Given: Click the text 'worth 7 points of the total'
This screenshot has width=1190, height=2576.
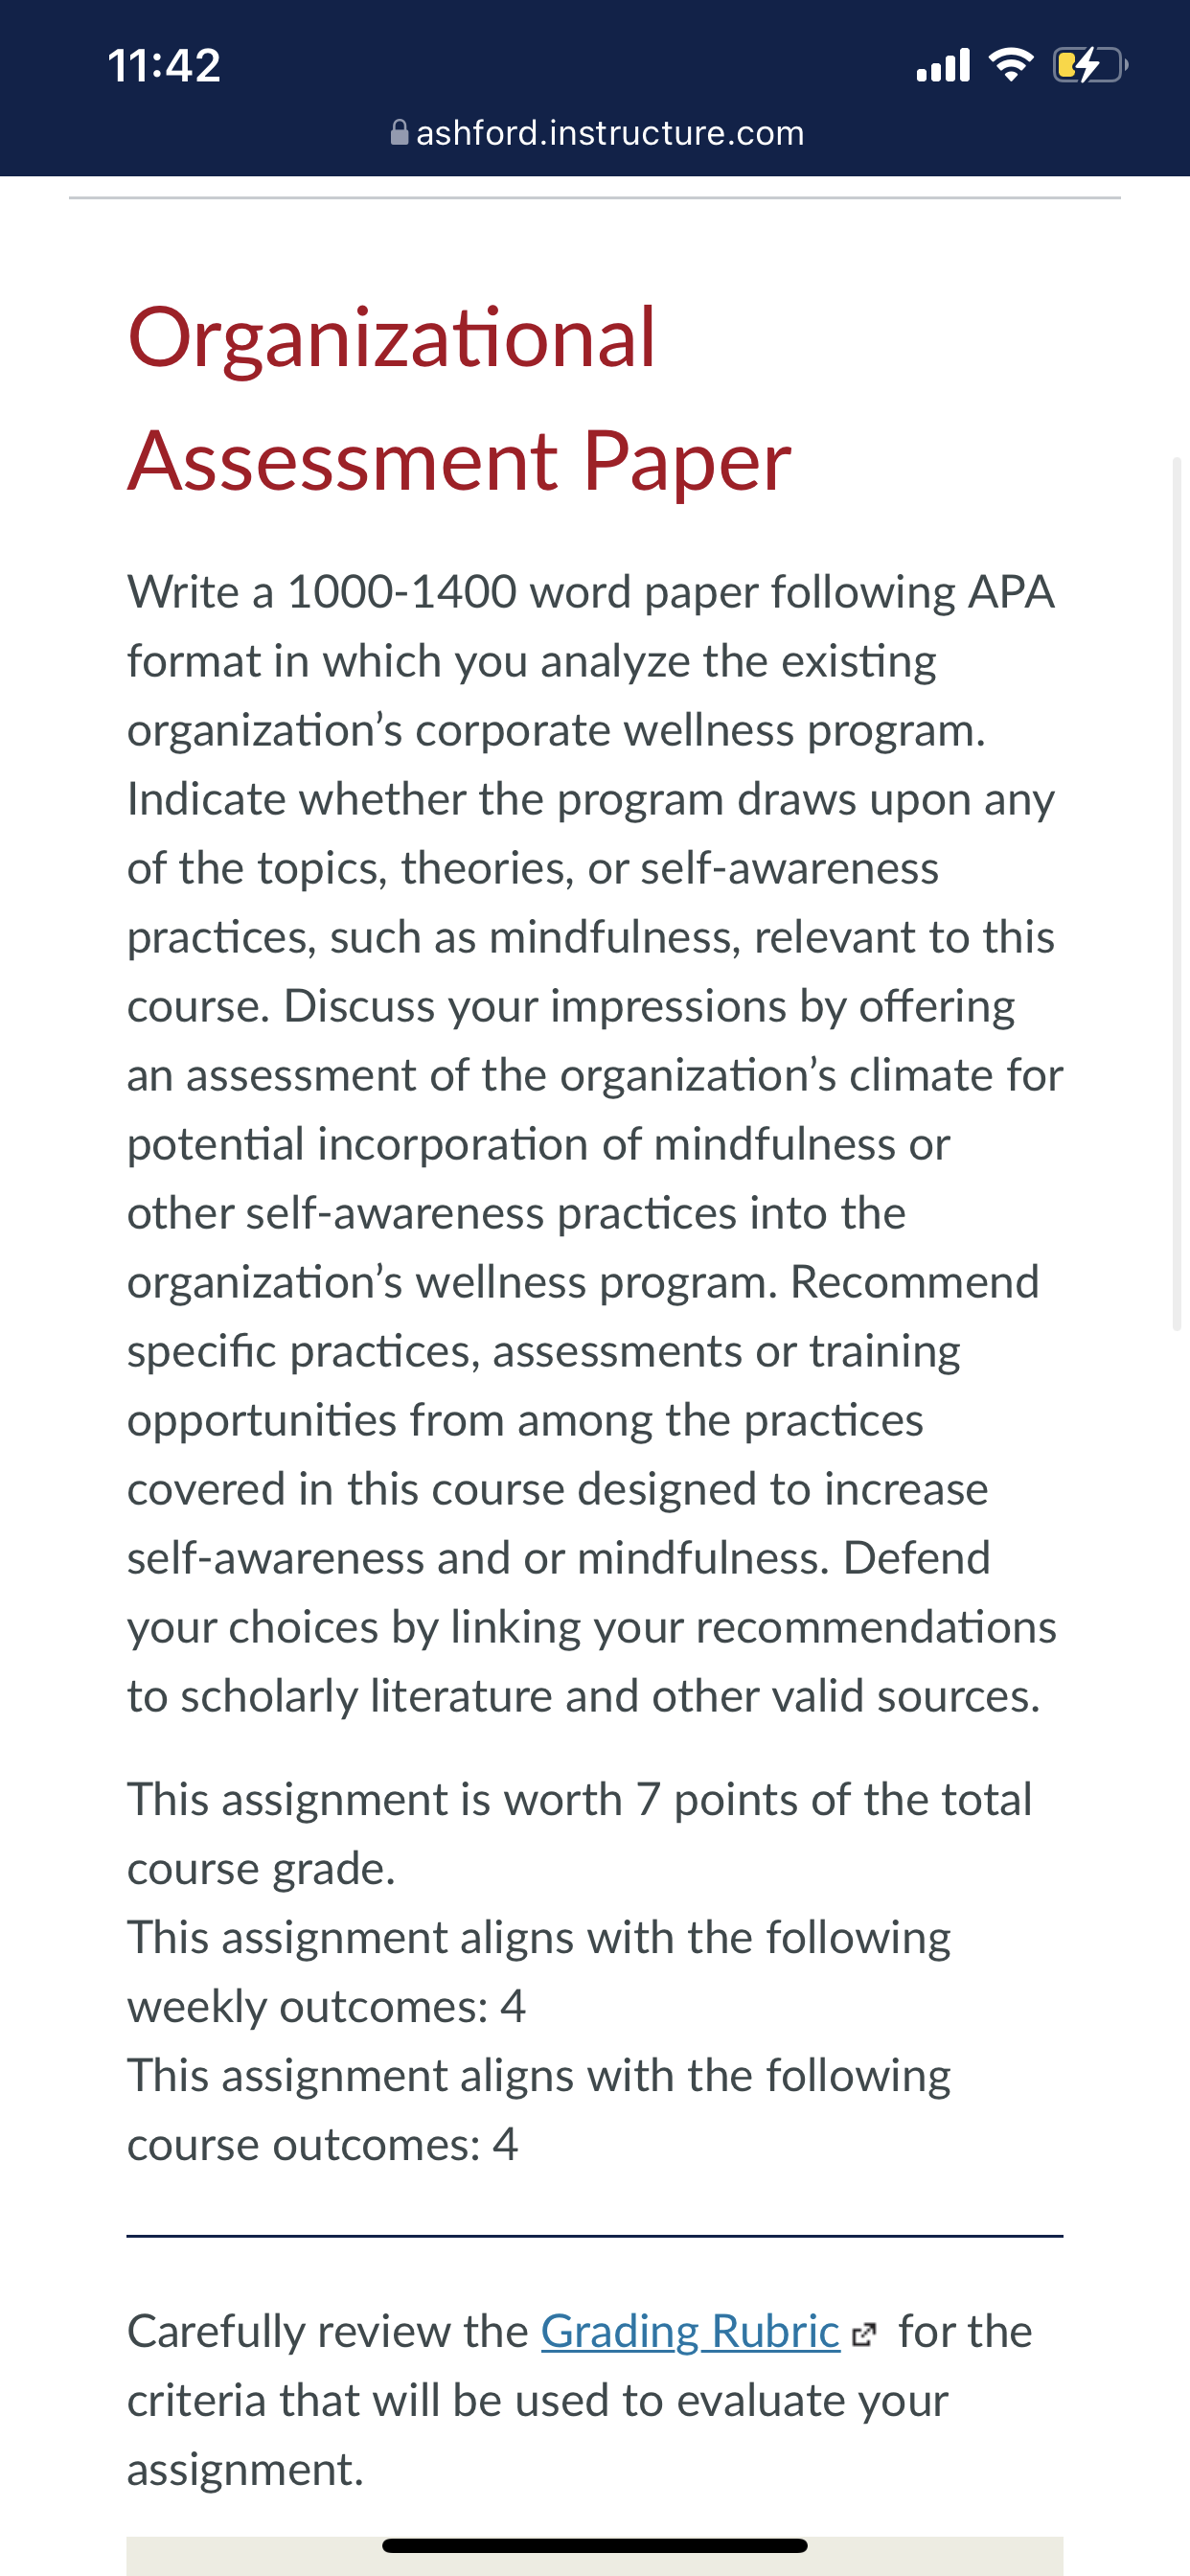Looking at the screenshot, I should [767, 1800].
